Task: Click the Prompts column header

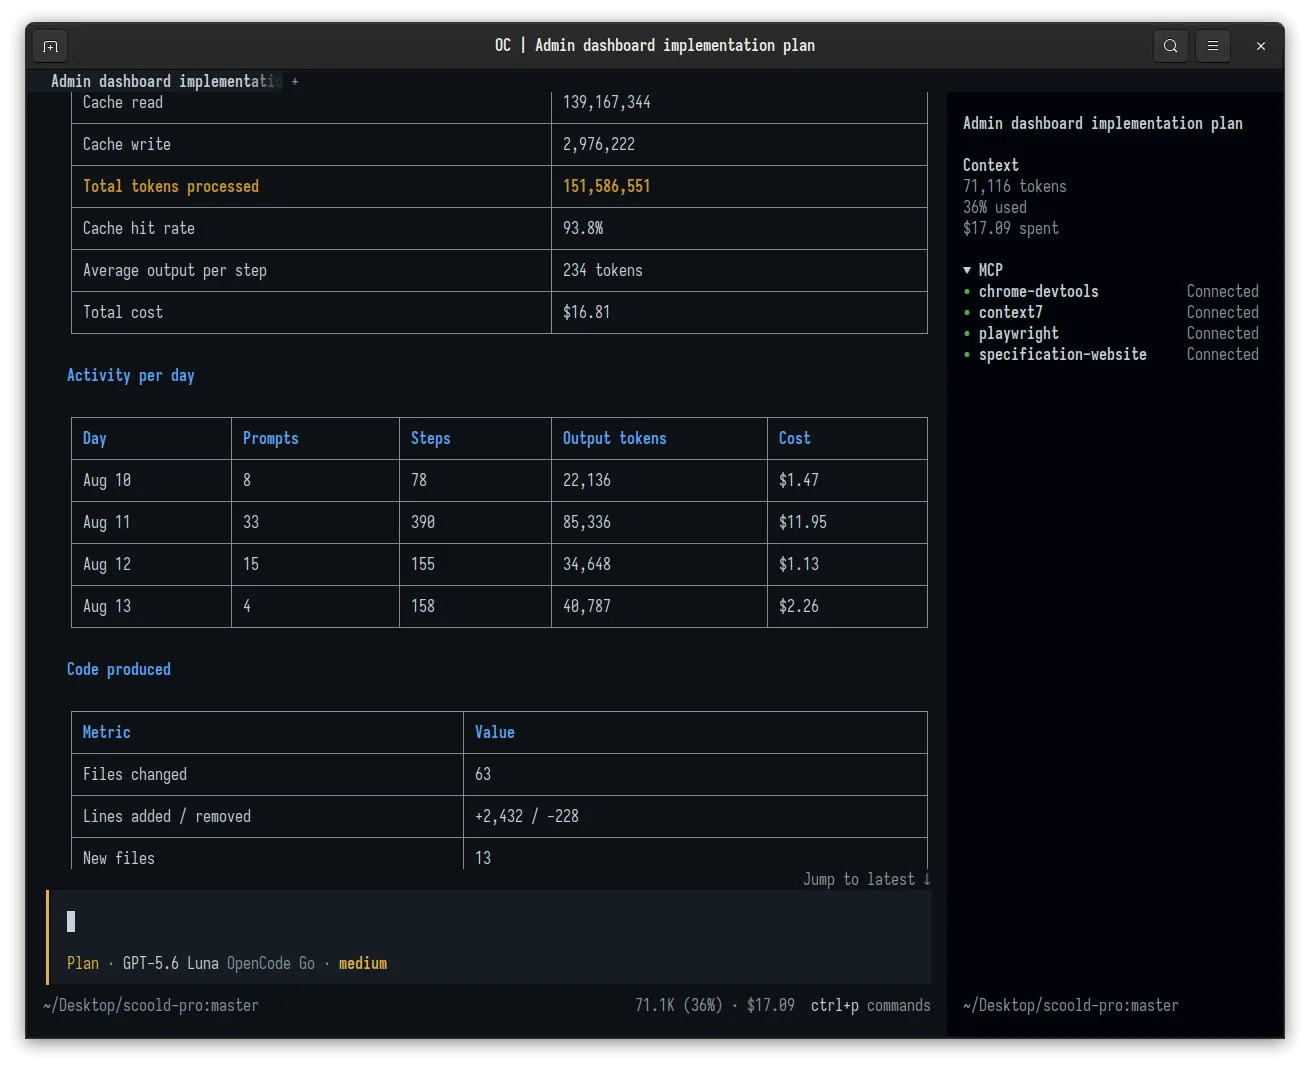Action: (x=270, y=439)
